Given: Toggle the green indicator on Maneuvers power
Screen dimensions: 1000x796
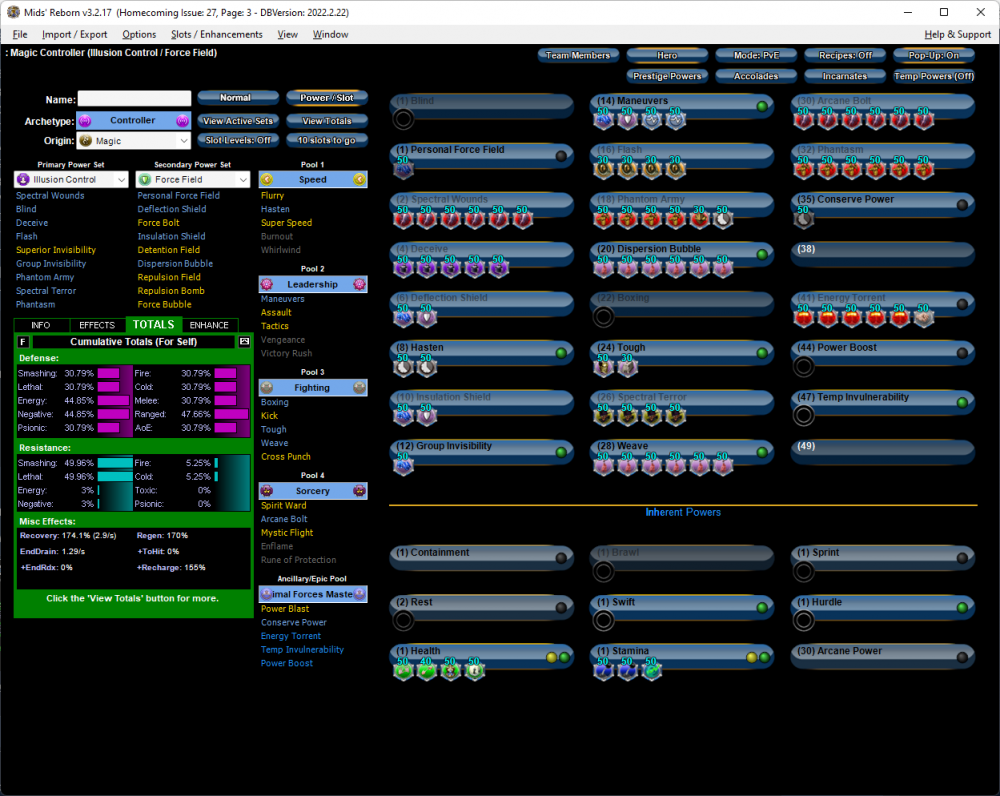Looking at the screenshot, I should pos(762,106).
